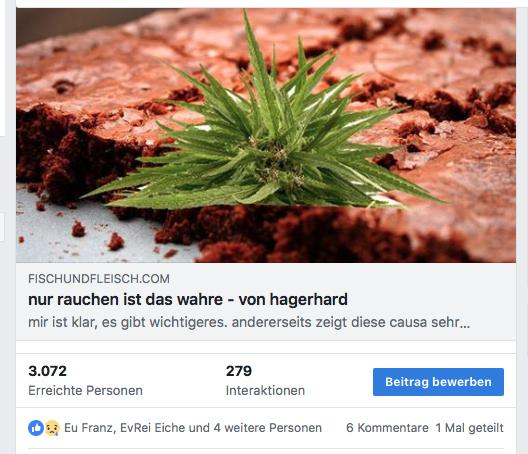Open the 'Interaktionen' insights label

click(x=265, y=391)
